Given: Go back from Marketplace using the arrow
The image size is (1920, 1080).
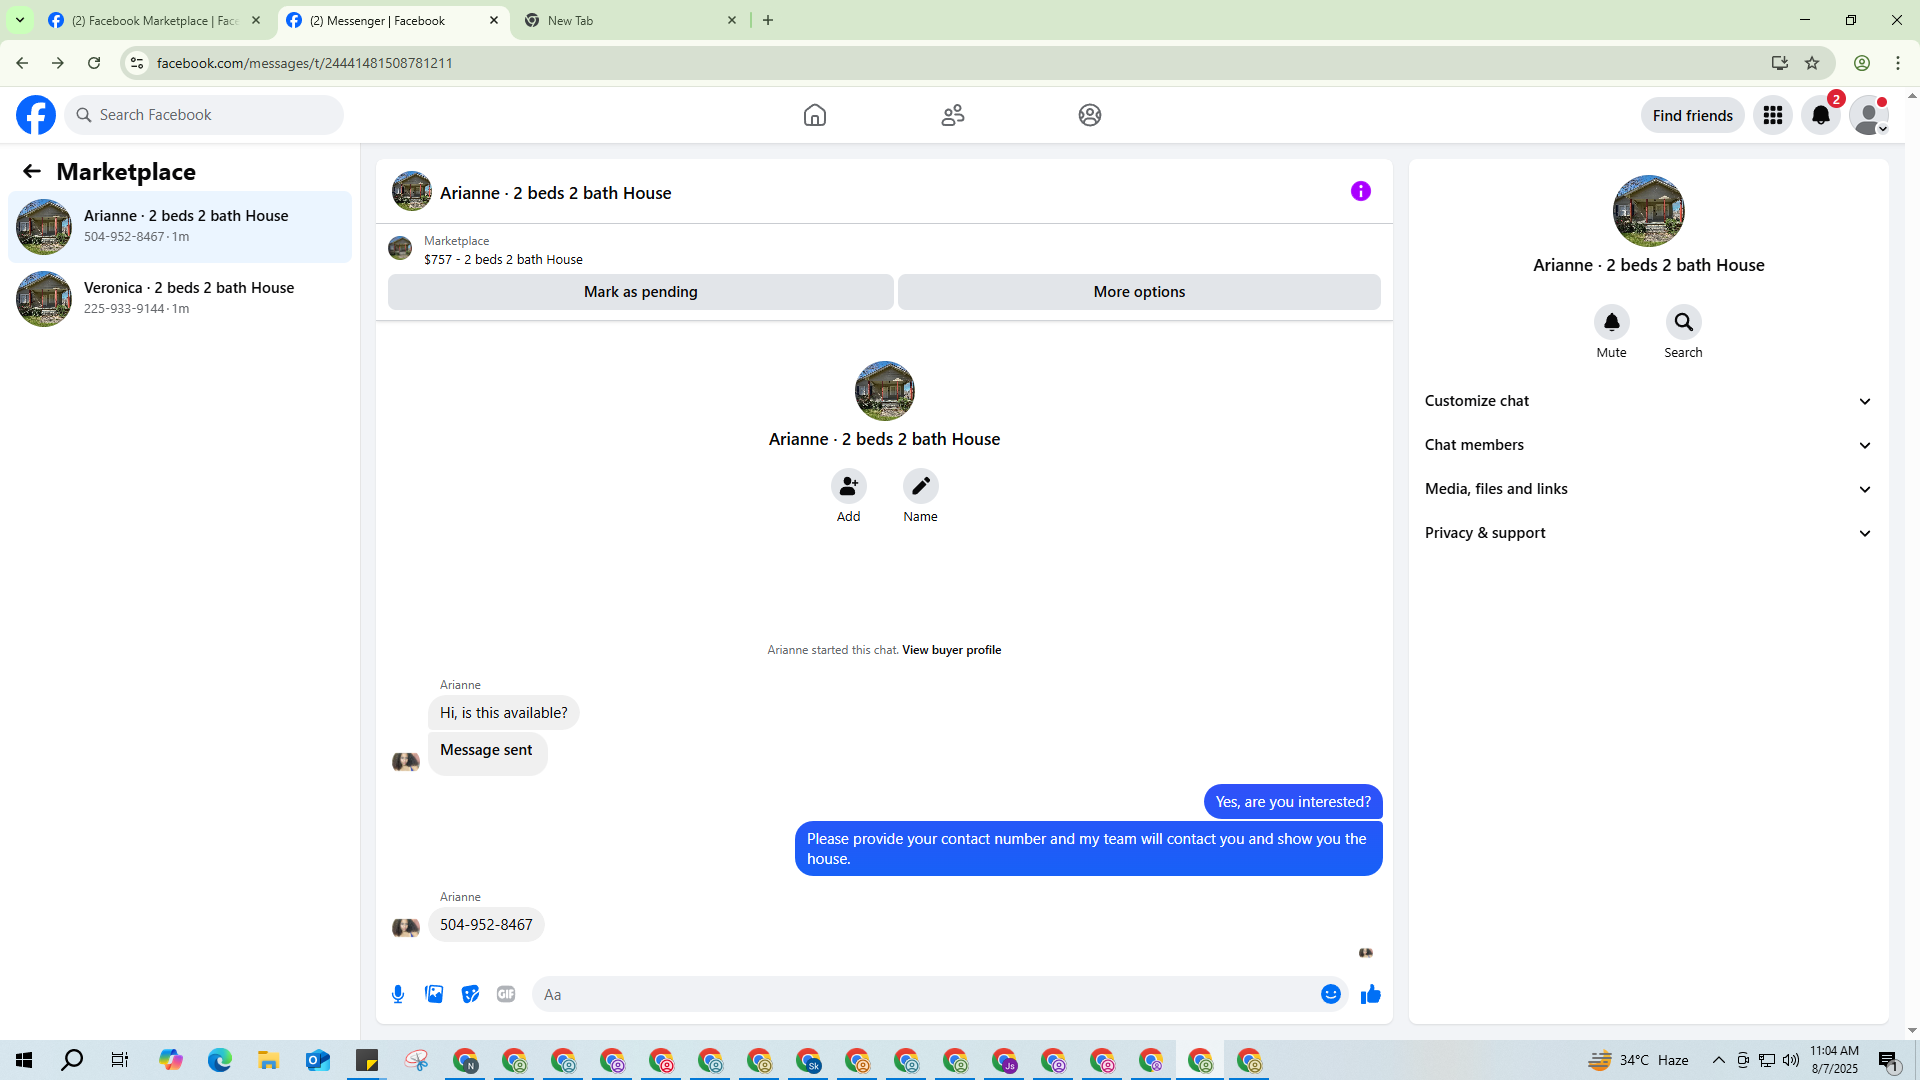Looking at the screenshot, I should pyautogui.click(x=32, y=171).
